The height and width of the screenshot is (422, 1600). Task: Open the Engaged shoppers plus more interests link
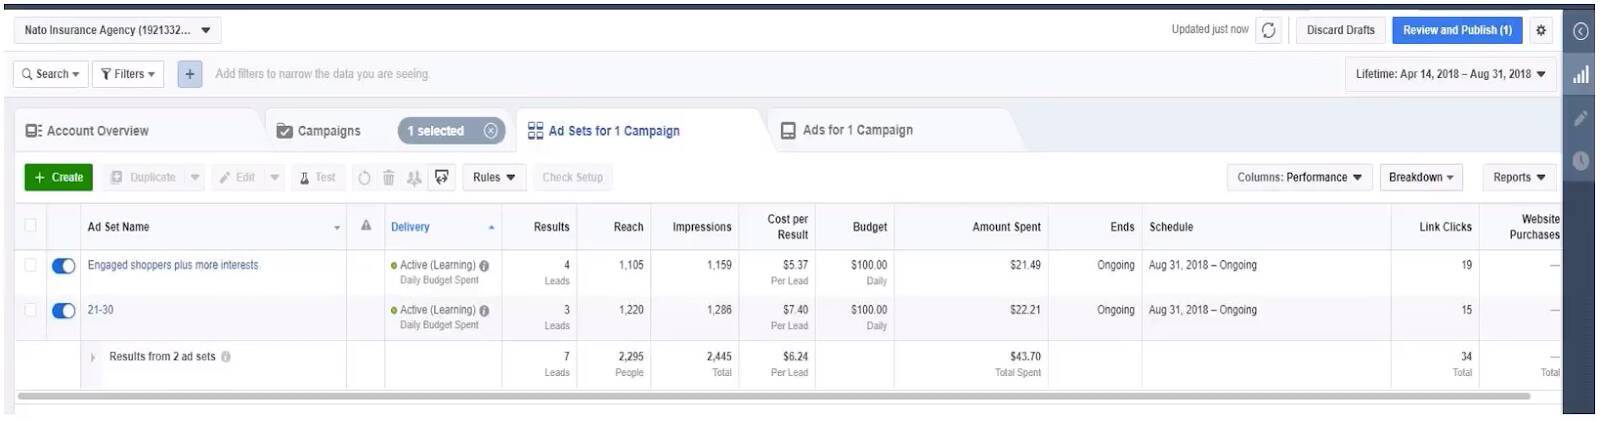pyautogui.click(x=173, y=265)
